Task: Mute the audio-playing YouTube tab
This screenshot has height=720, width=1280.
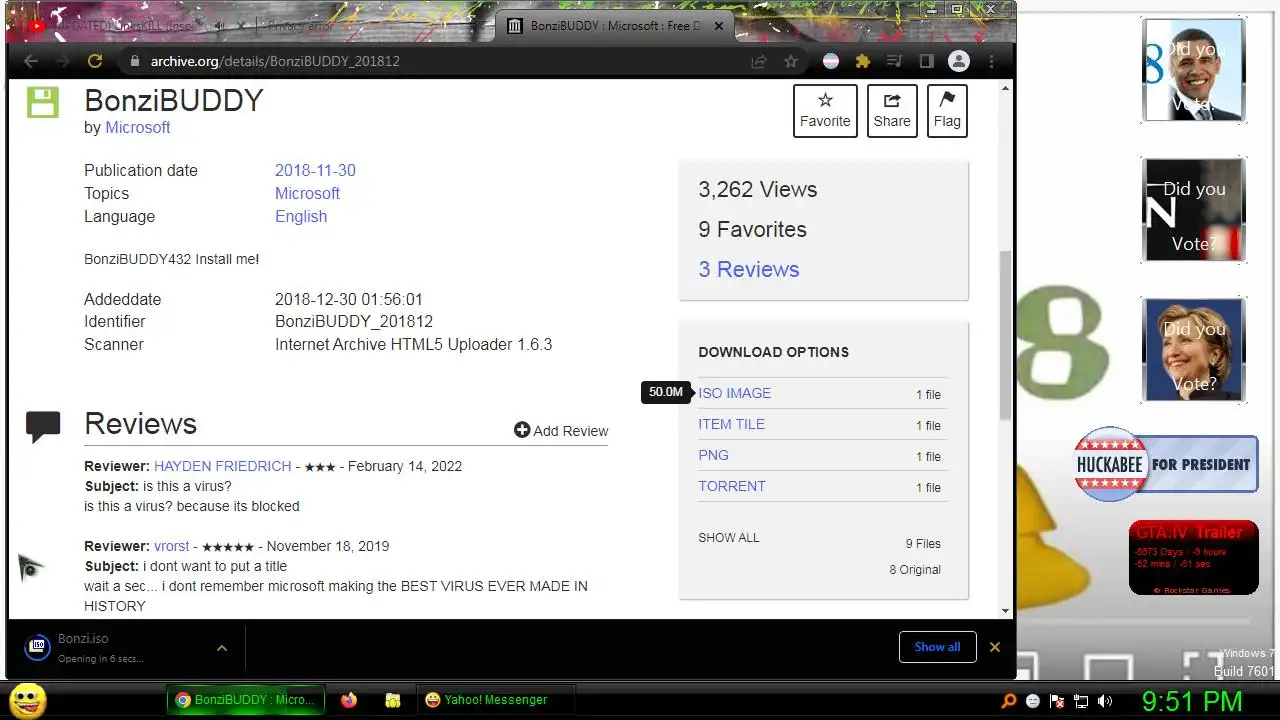Action: [x=218, y=26]
